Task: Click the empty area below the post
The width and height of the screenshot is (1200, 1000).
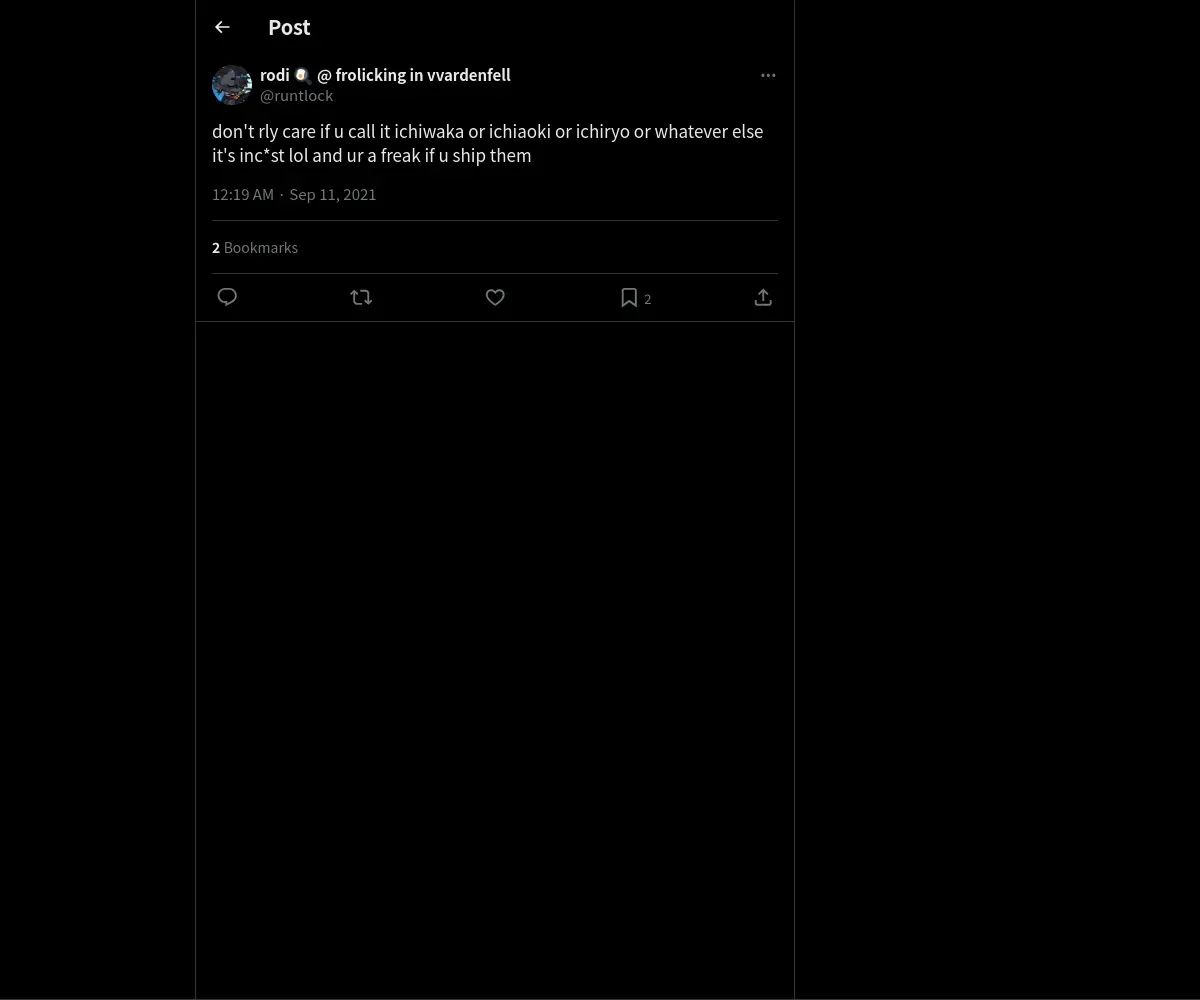Action: (x=495, y=660)
